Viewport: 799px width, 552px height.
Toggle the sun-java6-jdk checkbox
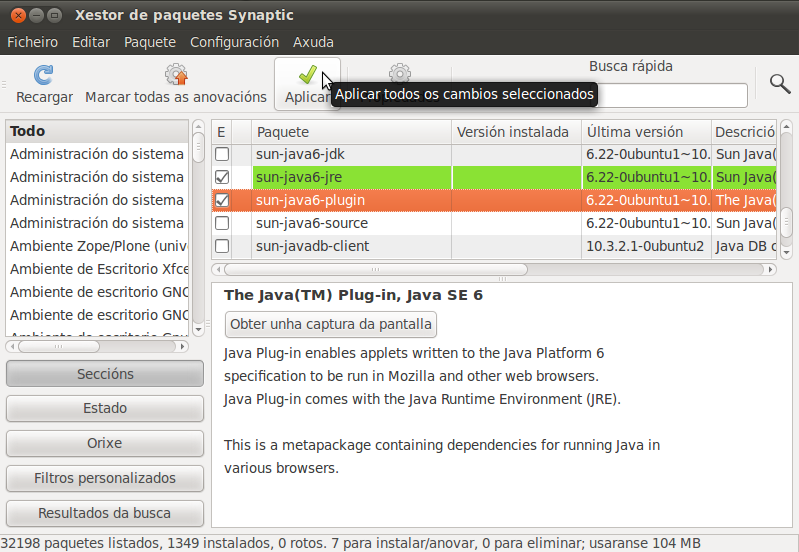pos(222,154)
